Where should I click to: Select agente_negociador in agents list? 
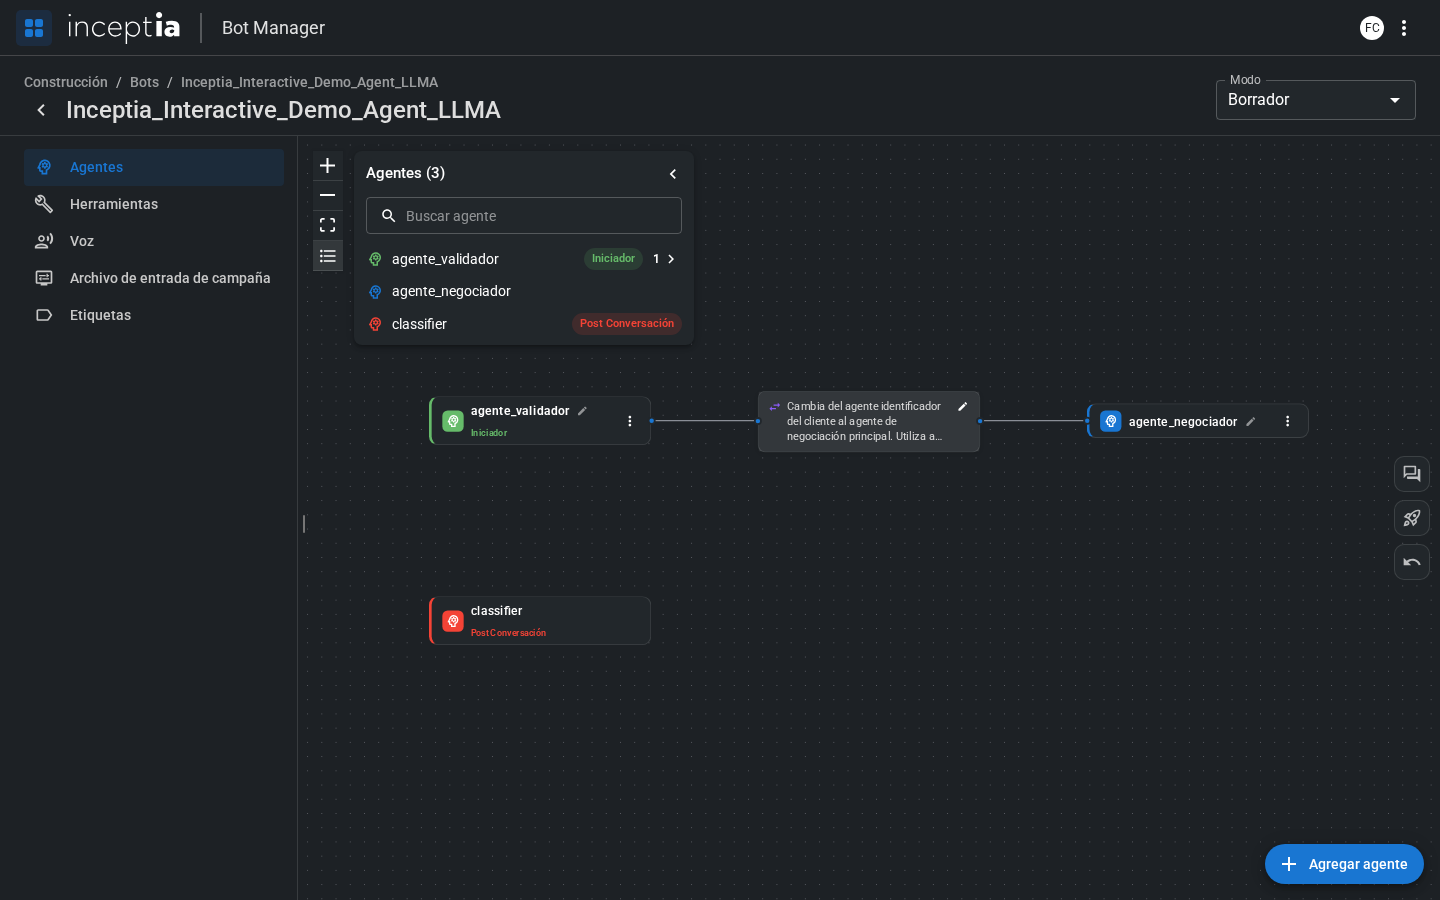[524, 291]
